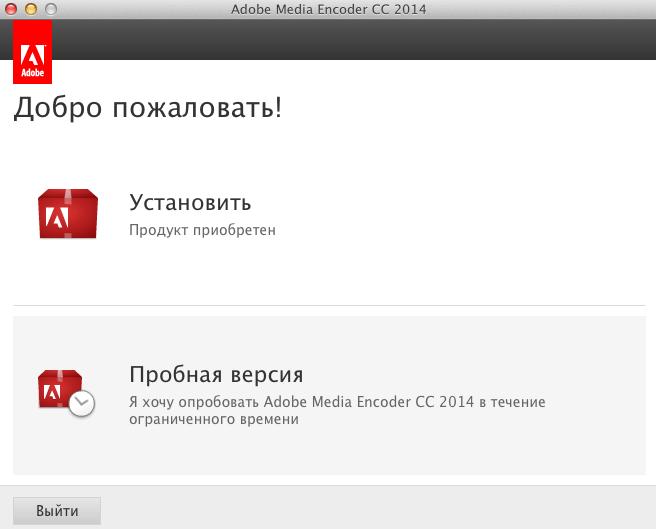Choose the Пробная версия option heading
This screenshot has width=656, height=529.
(x=216, y=374)
